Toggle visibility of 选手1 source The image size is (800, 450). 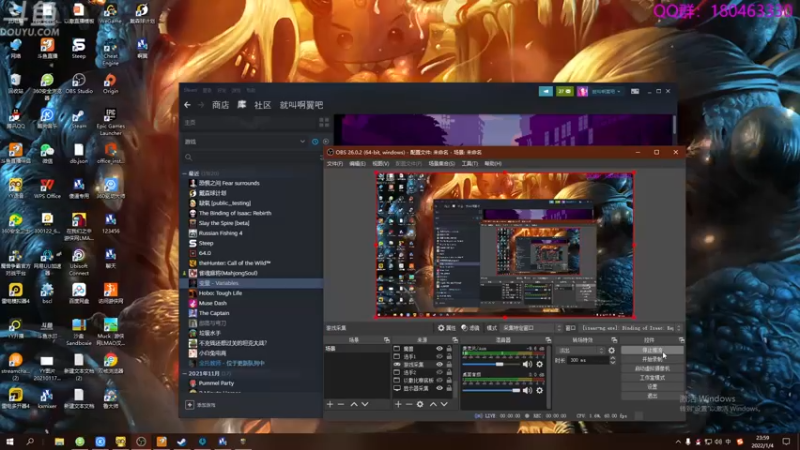click(x=439, y=357)
